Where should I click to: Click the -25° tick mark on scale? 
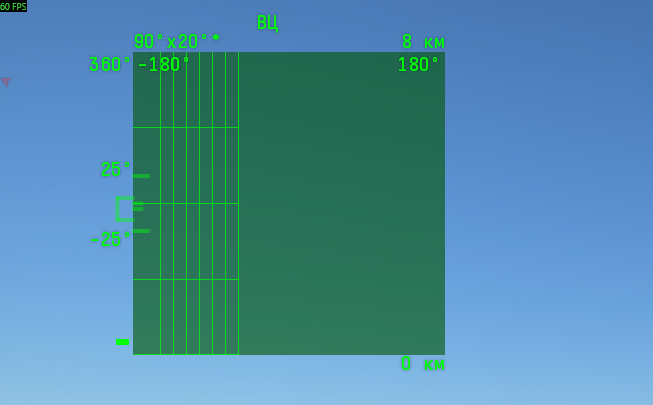click(141, 231)
